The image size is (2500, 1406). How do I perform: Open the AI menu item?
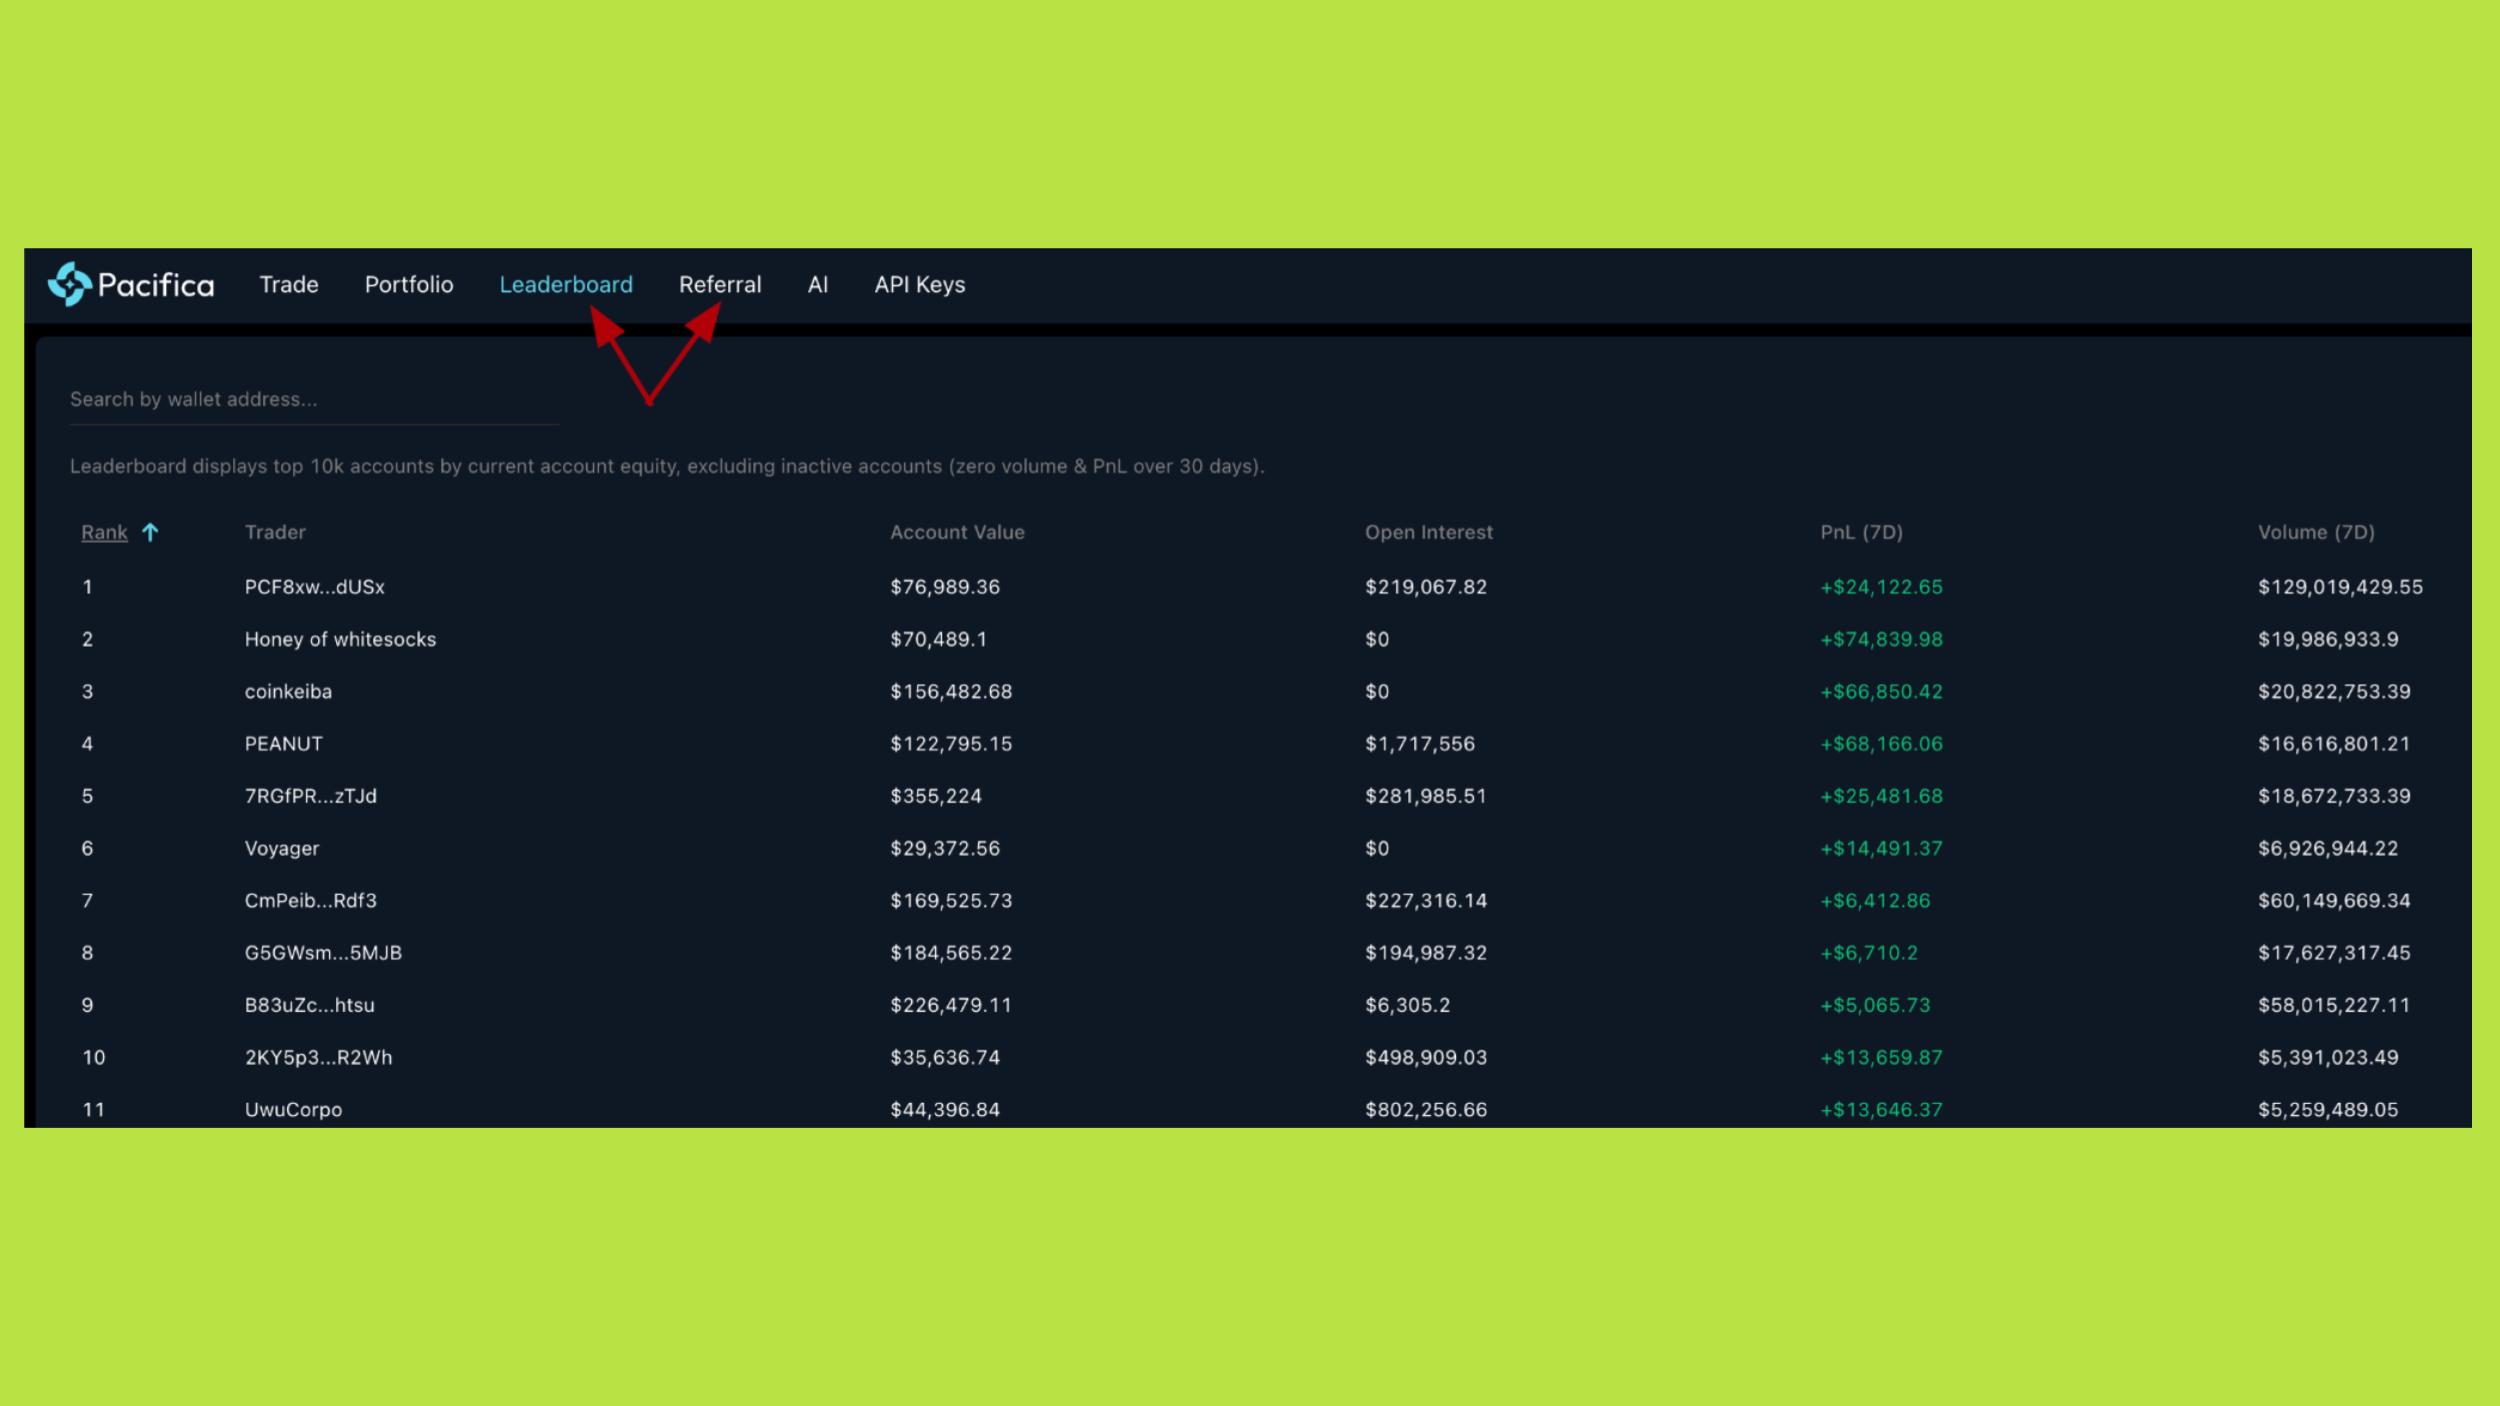[817, 285]
